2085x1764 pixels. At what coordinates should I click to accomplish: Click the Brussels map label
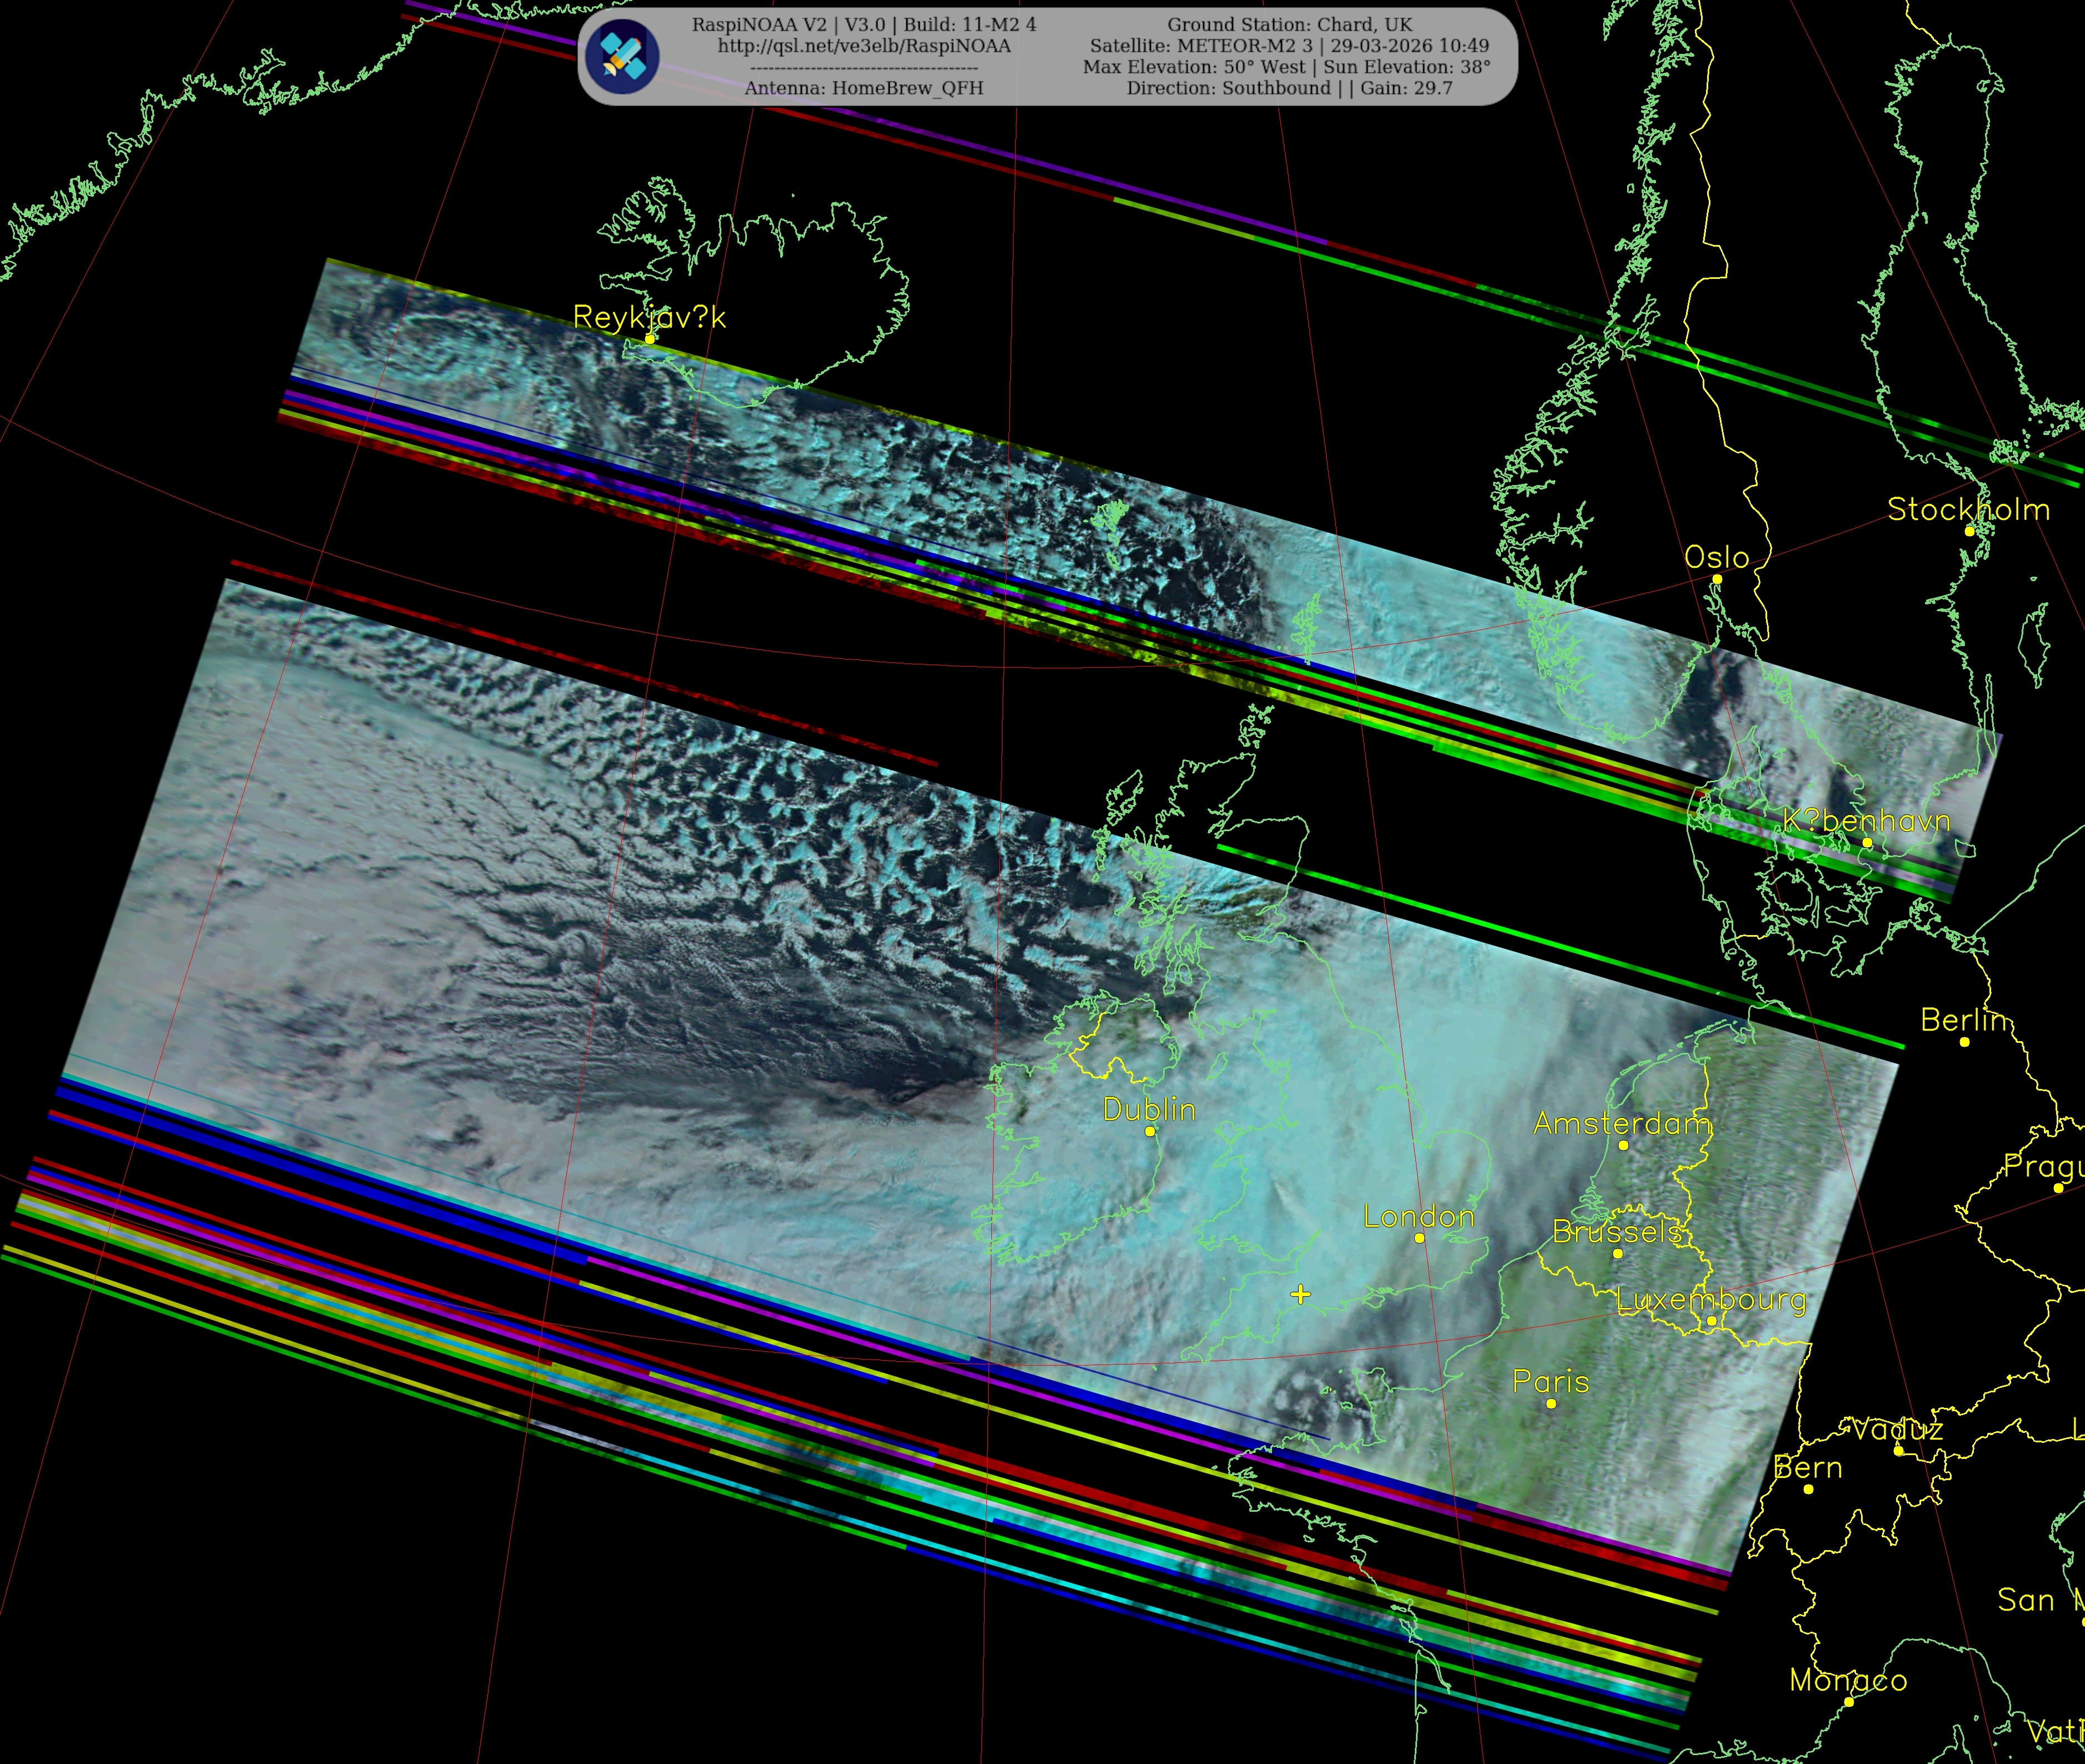click(1617, 1231)
